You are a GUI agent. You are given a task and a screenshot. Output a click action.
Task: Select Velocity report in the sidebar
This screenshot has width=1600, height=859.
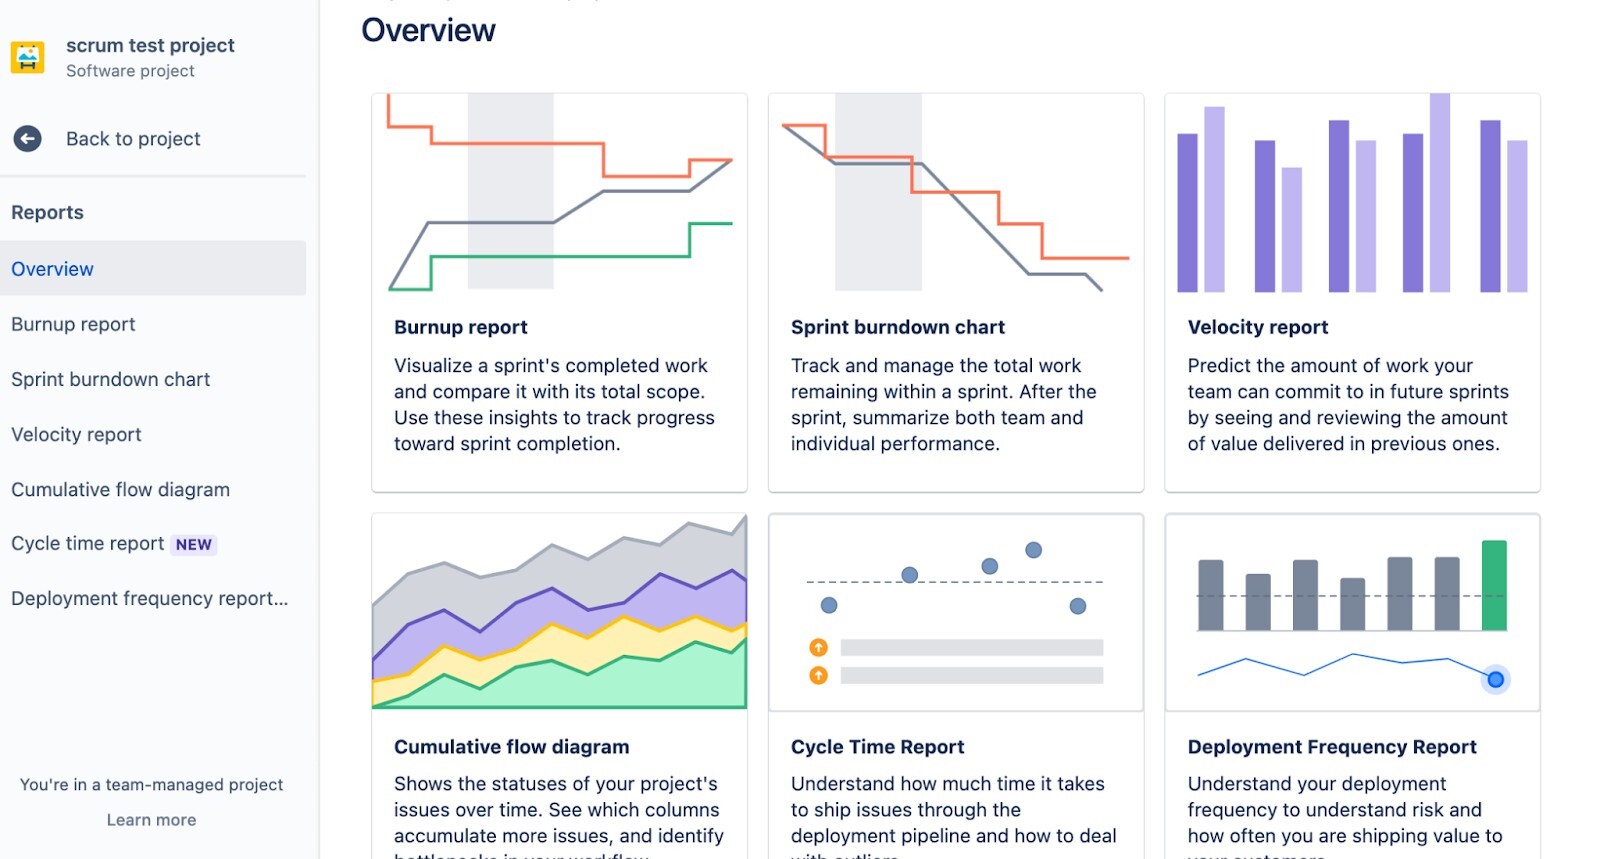coord(75,434)
